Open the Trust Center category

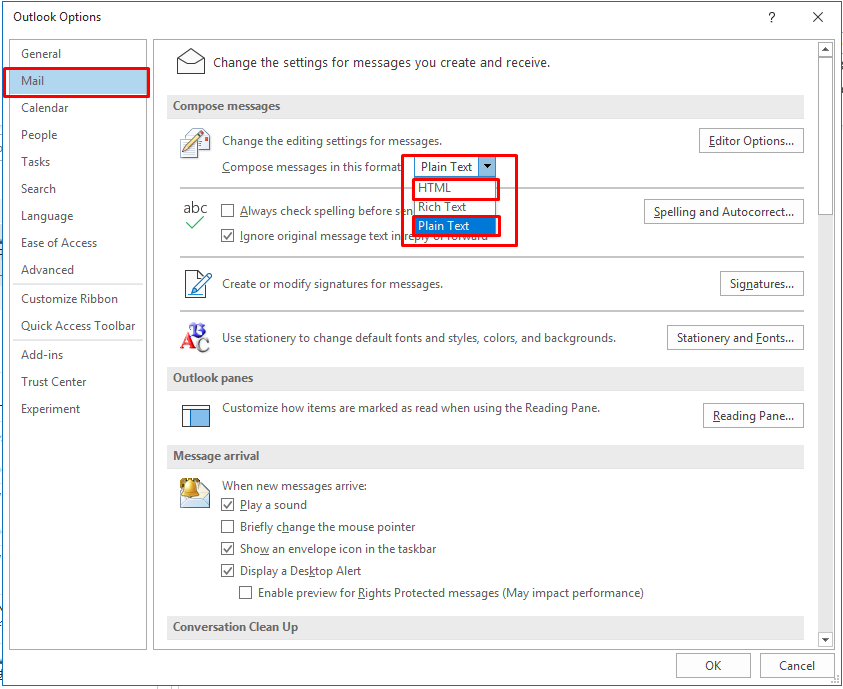click(78, 382)
